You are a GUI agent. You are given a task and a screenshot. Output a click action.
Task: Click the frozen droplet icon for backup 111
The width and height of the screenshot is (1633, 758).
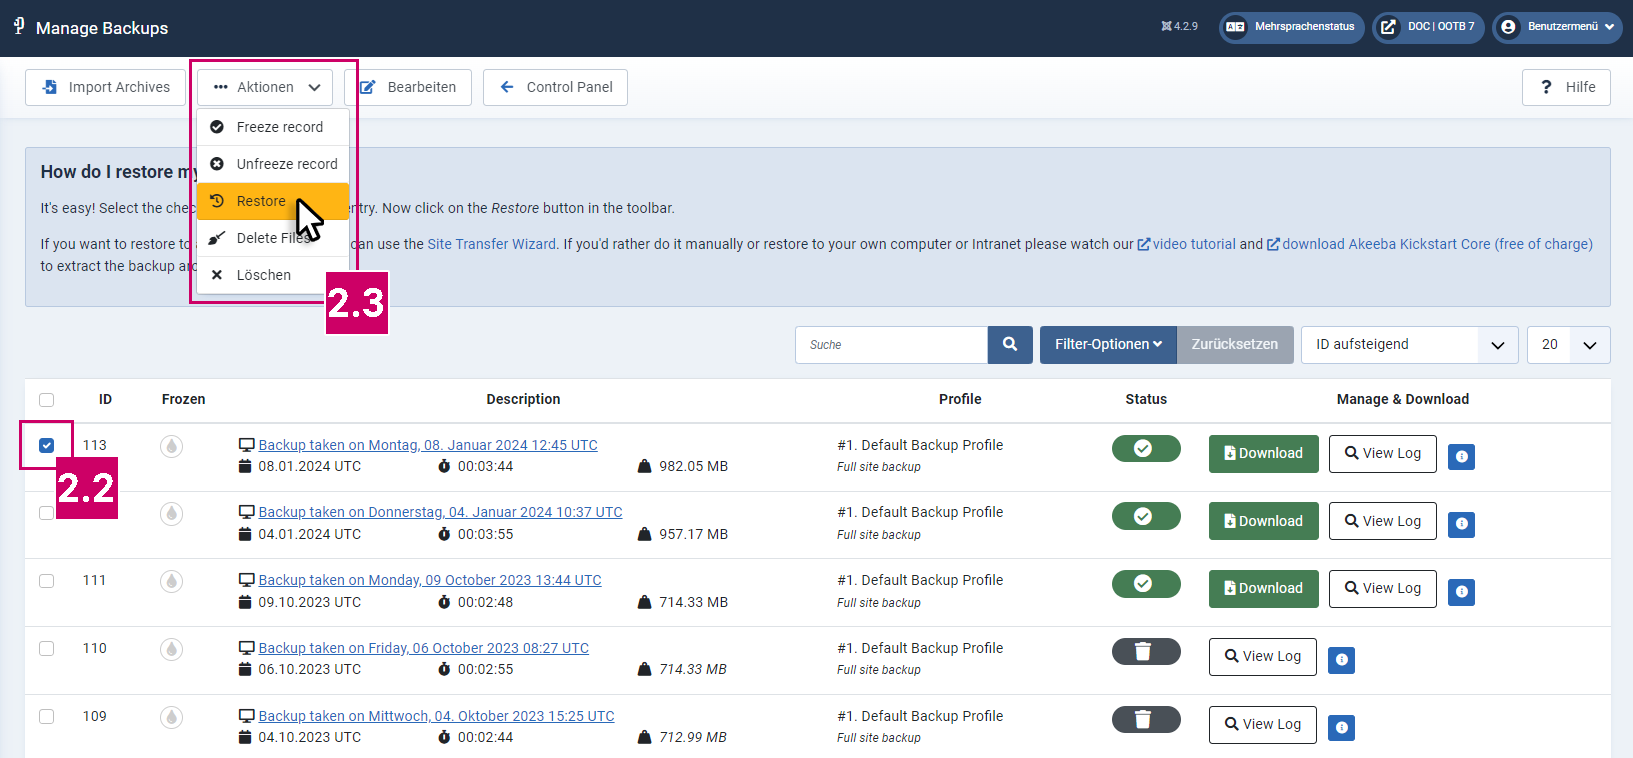[x=172, y=581]
